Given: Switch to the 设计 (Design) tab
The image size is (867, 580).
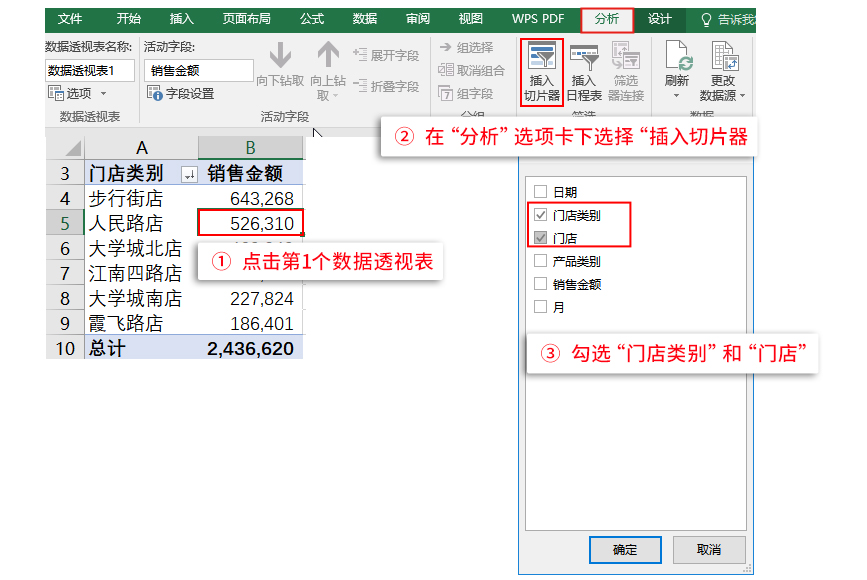Looking at the screenshot, I should pyautogui.click(x=660, y=19).
